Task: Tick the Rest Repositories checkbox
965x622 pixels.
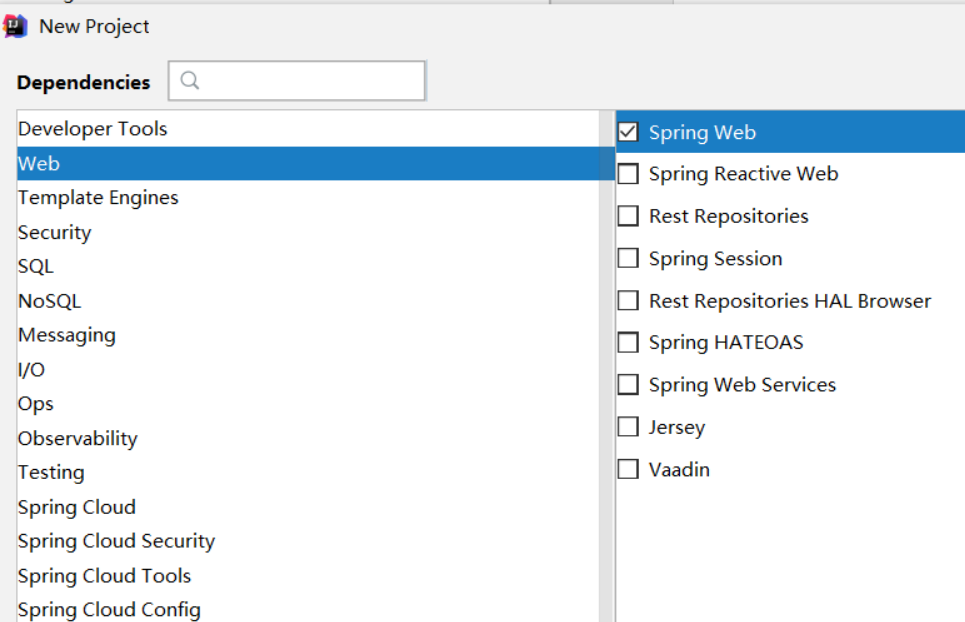Action: tap(628, 216)
